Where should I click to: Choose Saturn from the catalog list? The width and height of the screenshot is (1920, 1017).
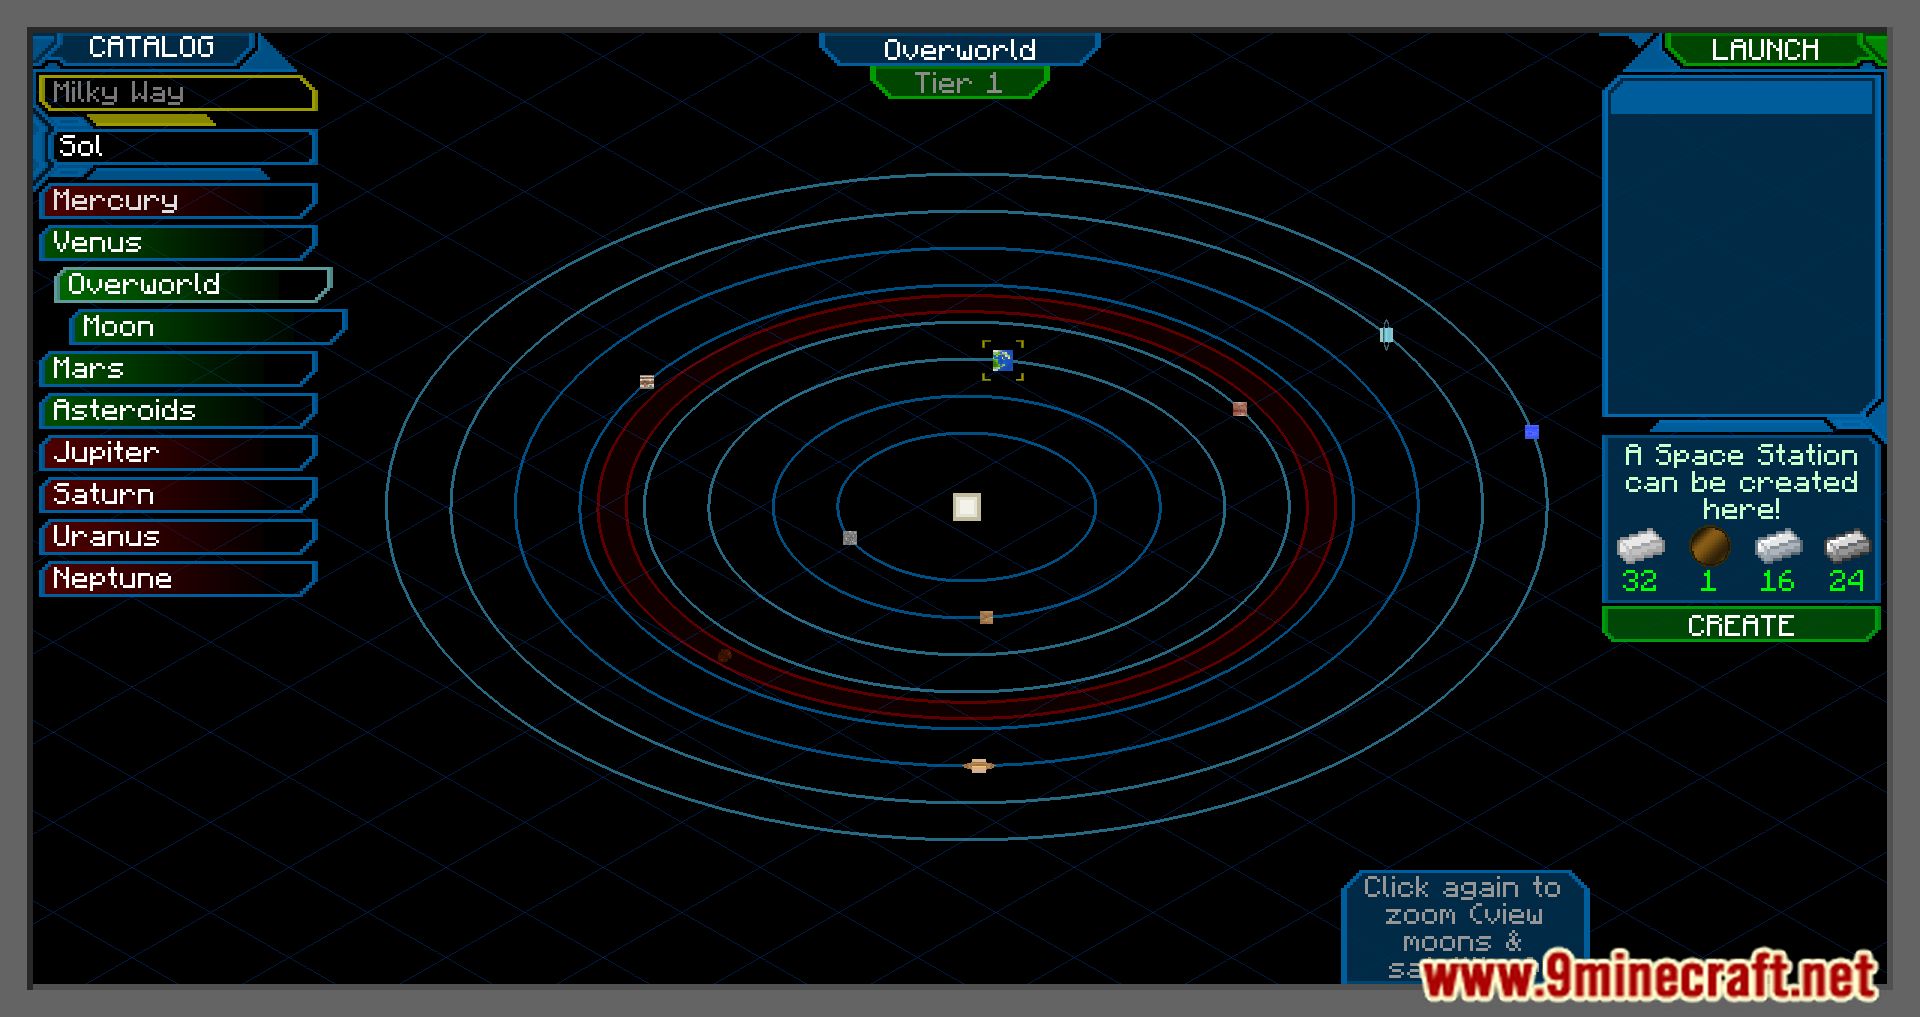coord(178,495)
